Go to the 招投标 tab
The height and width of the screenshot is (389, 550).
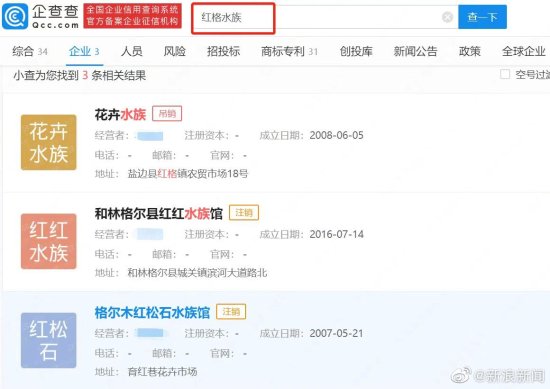point(223,52)
